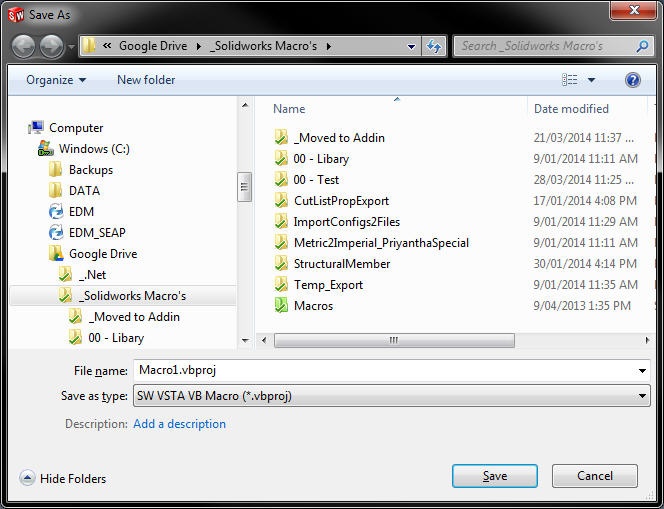Click the file list horizontal scrollbar thumb
Screen dimensions: 664x509
click(394, 340)
